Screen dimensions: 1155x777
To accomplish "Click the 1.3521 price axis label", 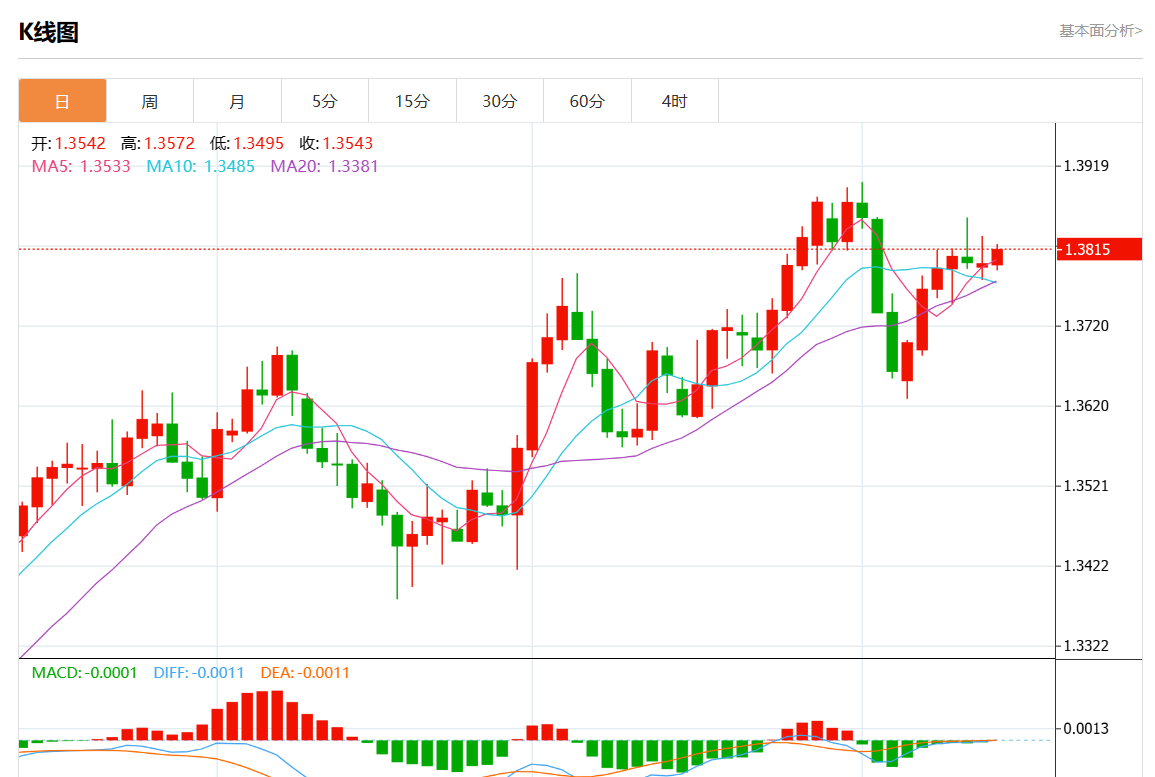I will 1086,486.
